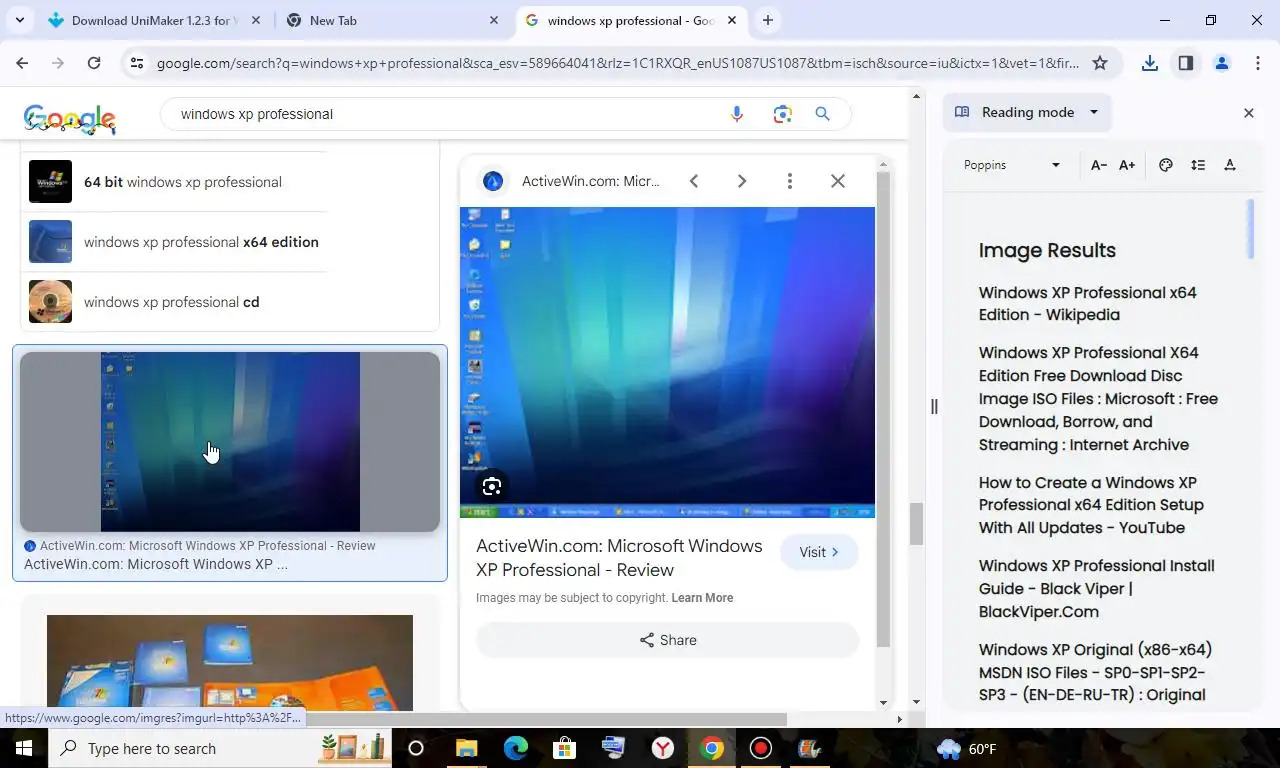
Task: Click Windows XP Professional Install Guide text
Action: [x=1096, y=589]
